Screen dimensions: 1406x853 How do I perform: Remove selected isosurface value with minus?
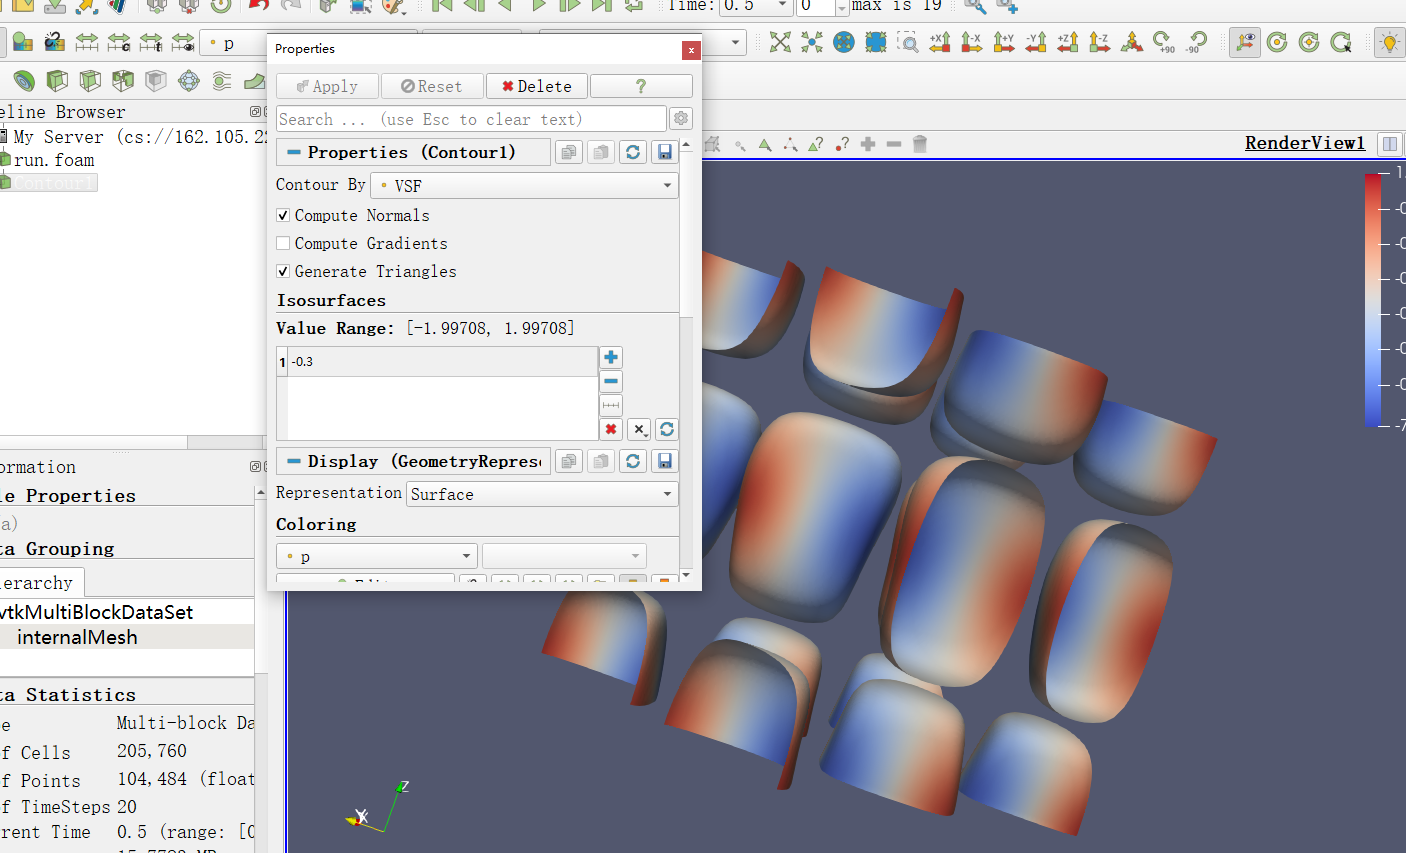[x=611, y=381]
